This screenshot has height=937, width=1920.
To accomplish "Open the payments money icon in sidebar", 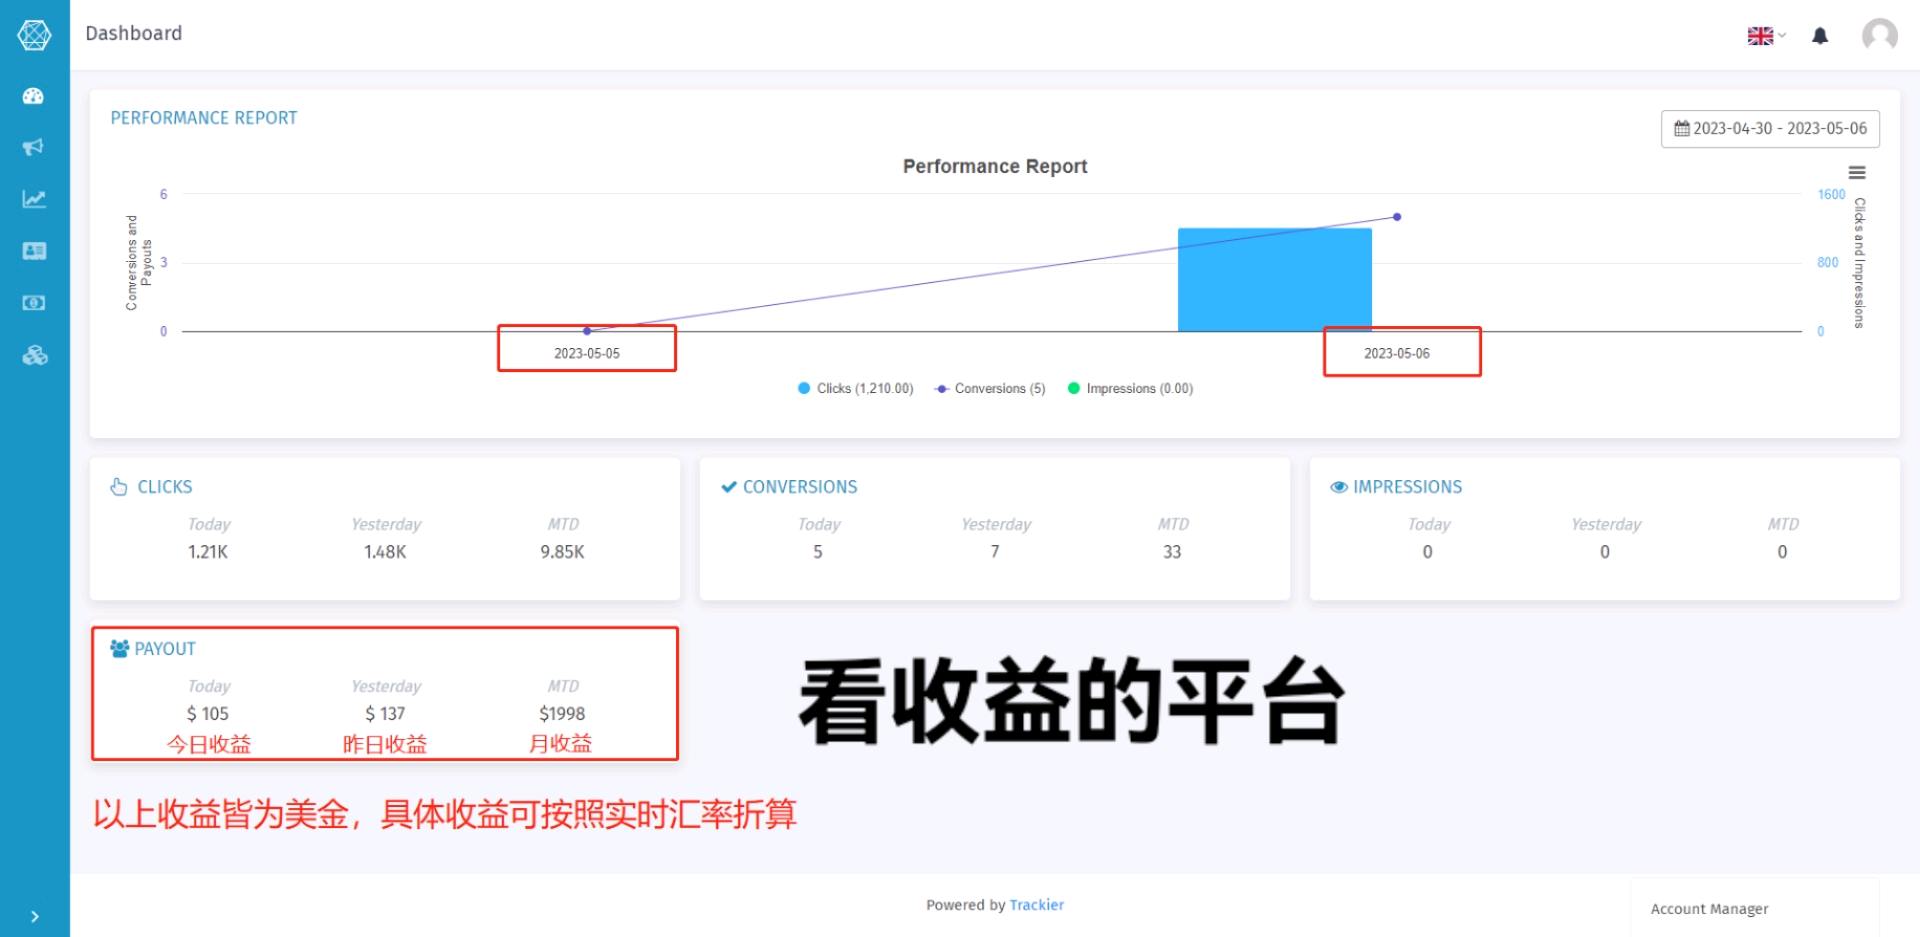I will [34, 303].
